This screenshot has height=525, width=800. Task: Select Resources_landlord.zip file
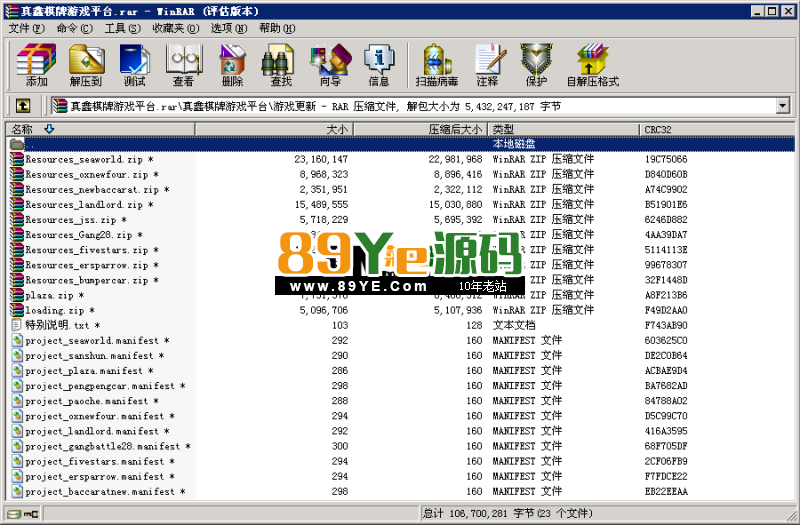tap(89, 205)
